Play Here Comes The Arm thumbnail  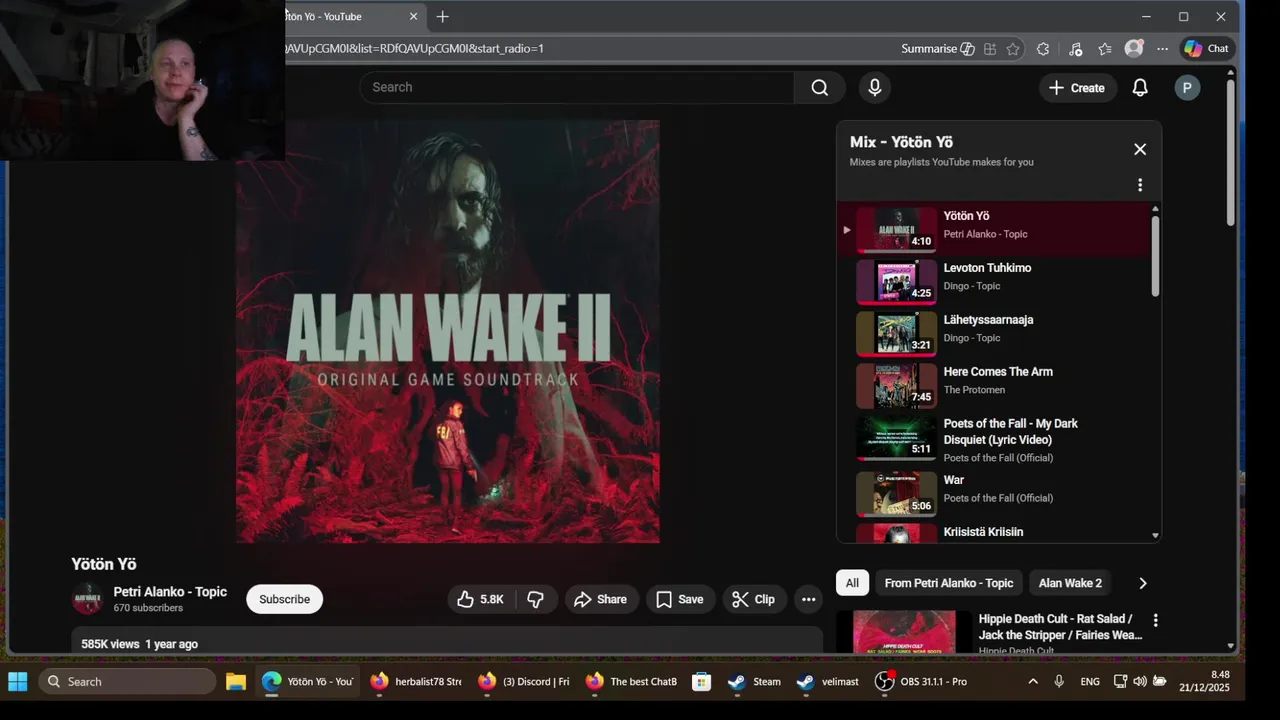click(x=896, y=385)
